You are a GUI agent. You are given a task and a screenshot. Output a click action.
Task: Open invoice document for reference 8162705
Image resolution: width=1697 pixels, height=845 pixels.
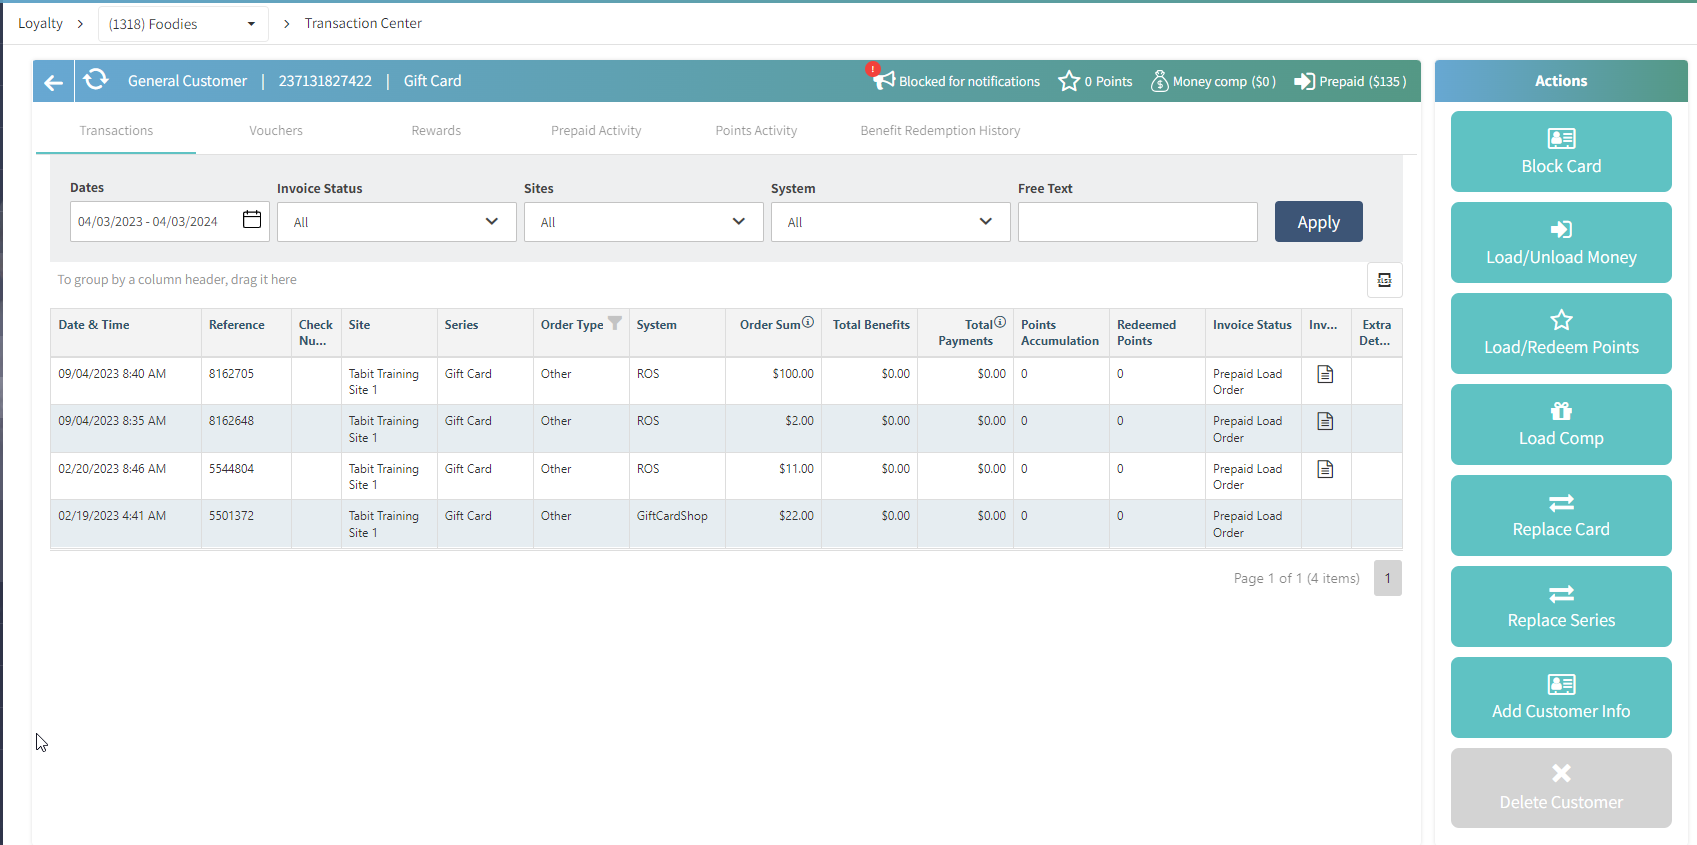point(1325,374)
